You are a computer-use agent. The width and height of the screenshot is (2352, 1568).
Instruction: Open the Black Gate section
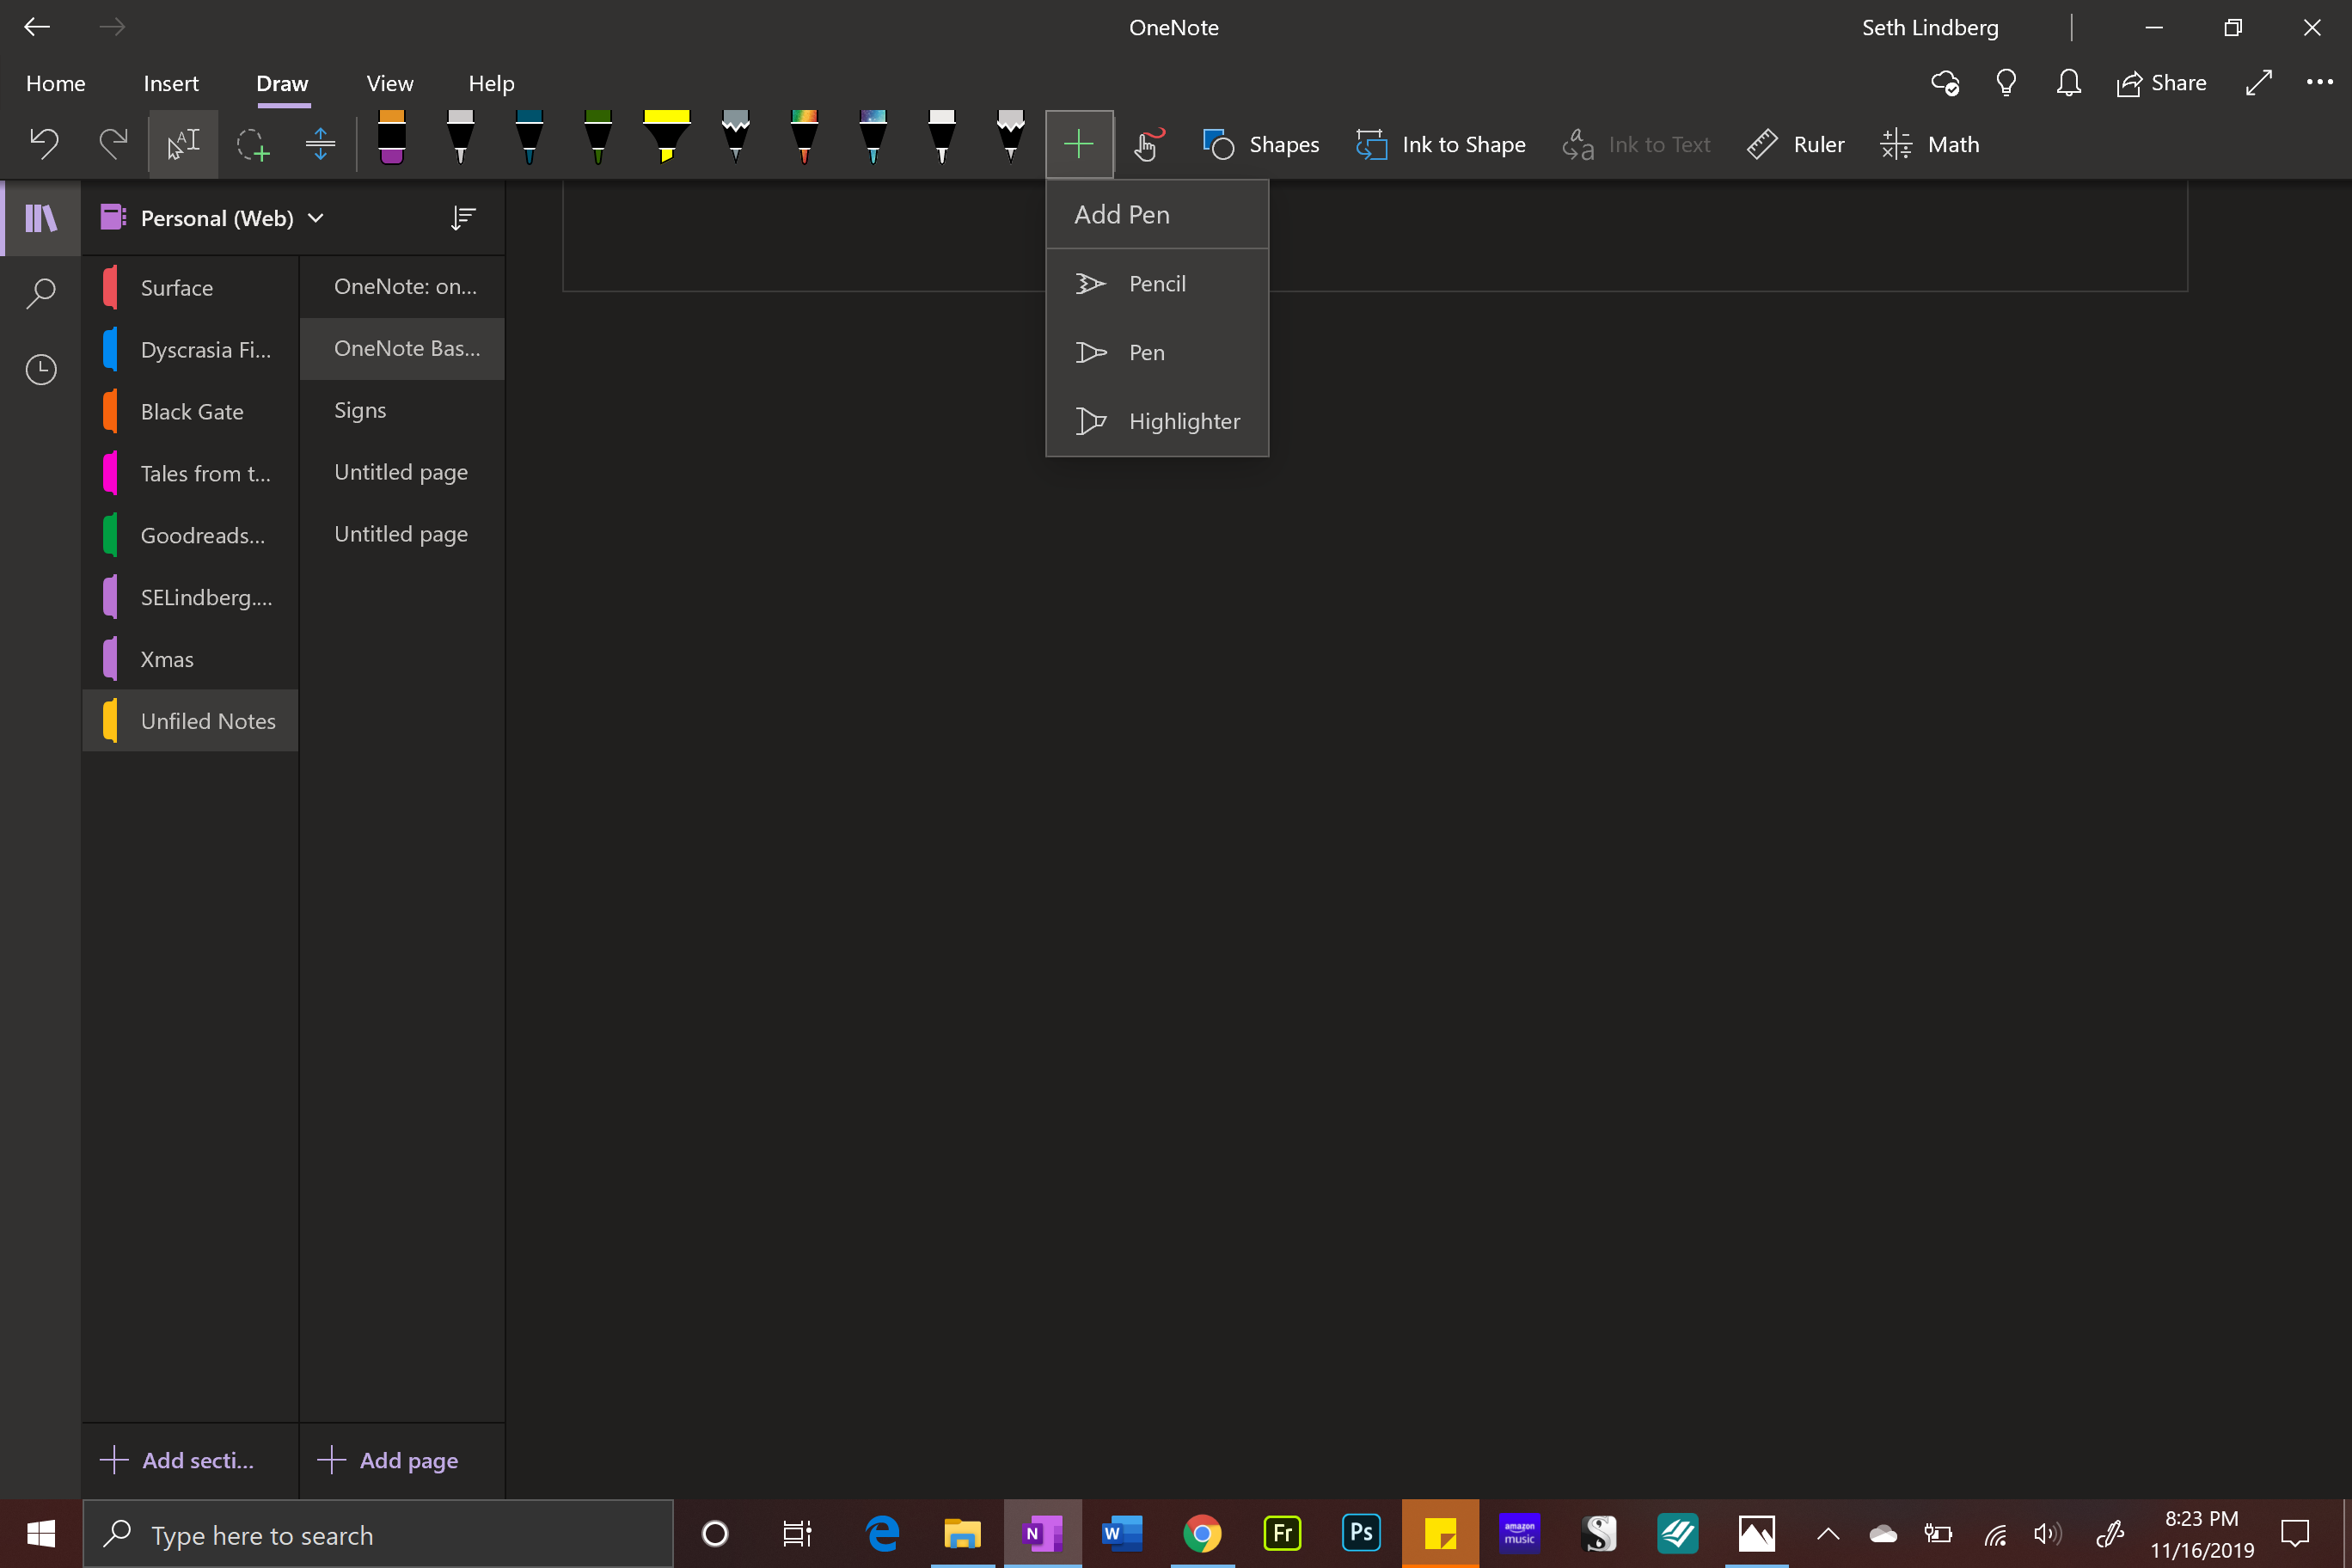point(191,412)
